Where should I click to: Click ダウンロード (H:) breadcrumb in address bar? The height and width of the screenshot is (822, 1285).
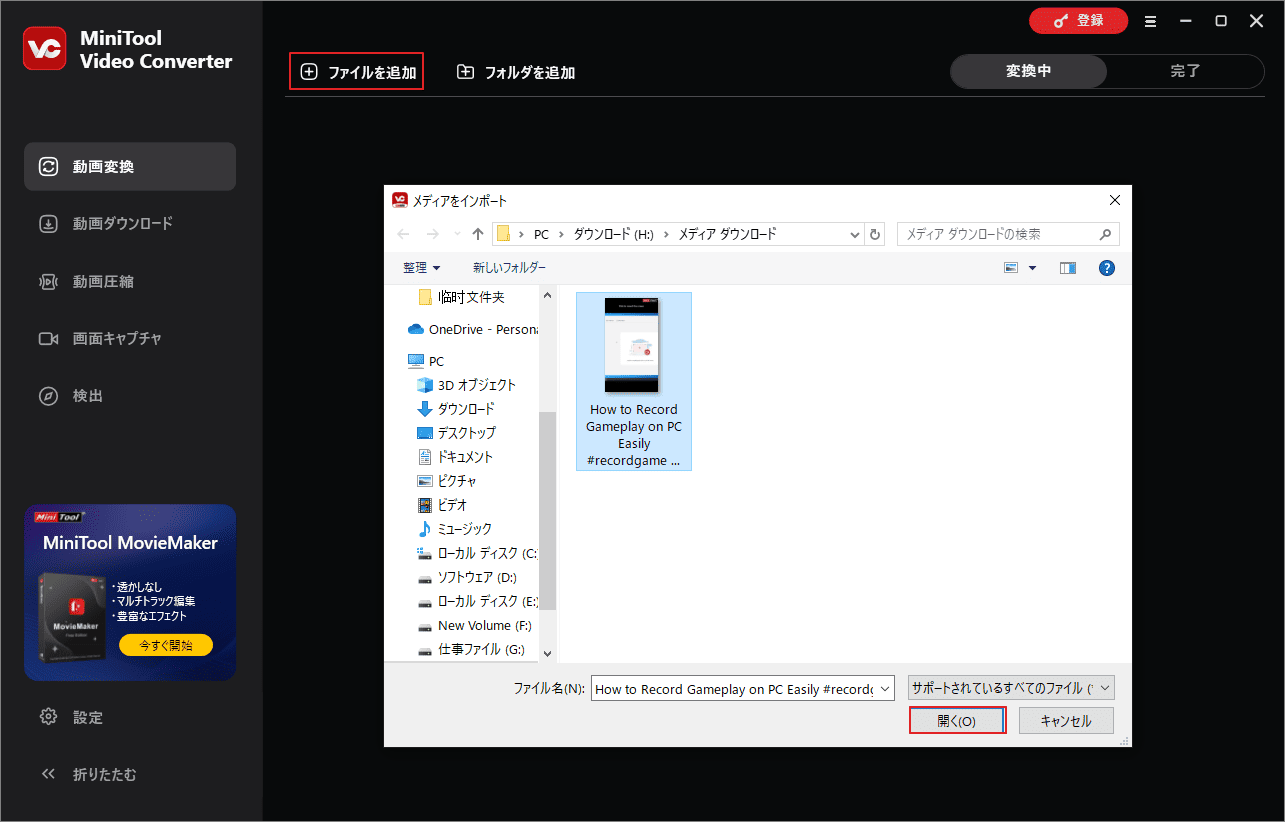tap(612, 234)
